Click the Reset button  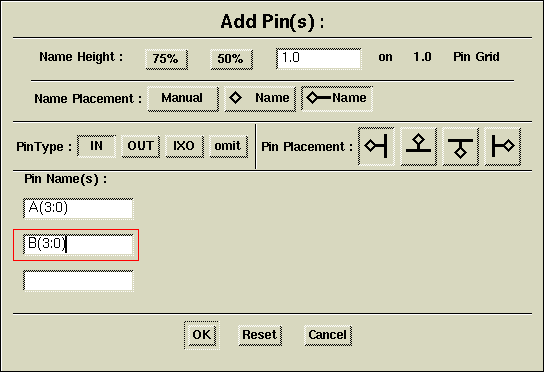[260, 335]
